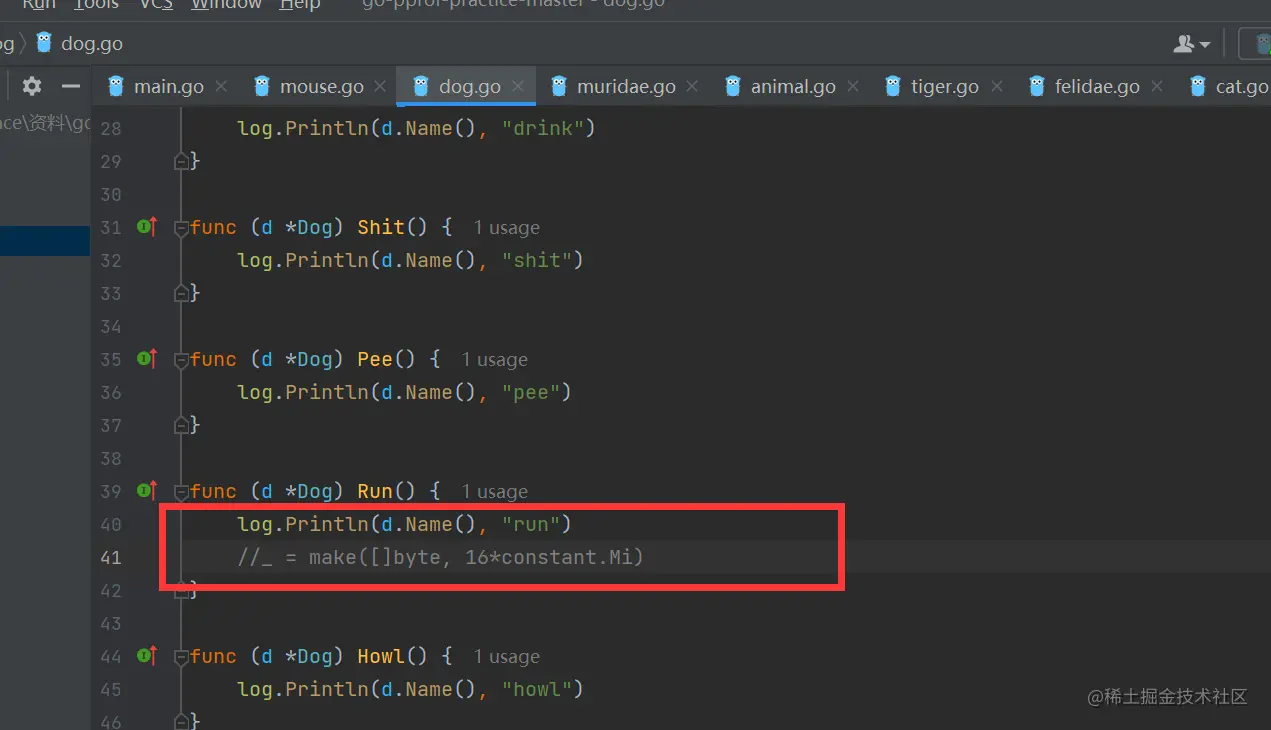1271x730 pixels.
Task: Open the tiger.go tab
Action: (x=944, y=87)
